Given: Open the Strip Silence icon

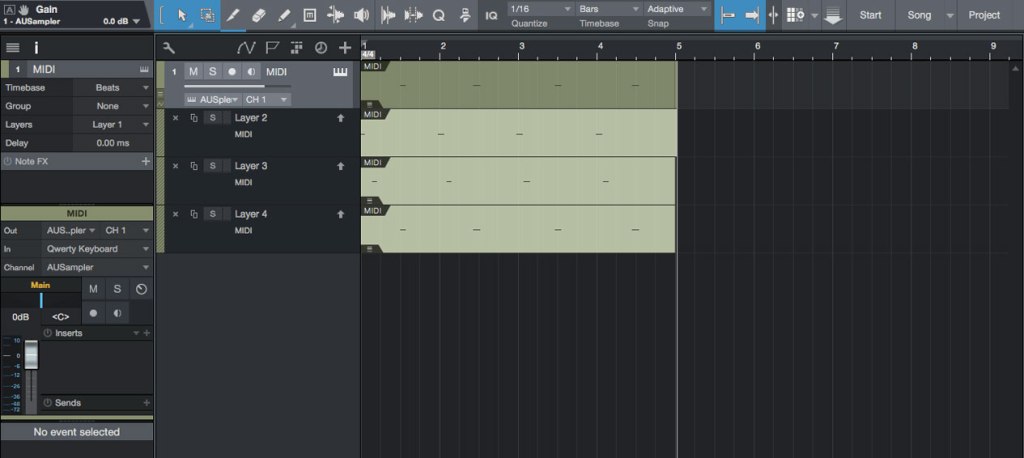Looking at the screenshot, I should [x=413, y=15].
